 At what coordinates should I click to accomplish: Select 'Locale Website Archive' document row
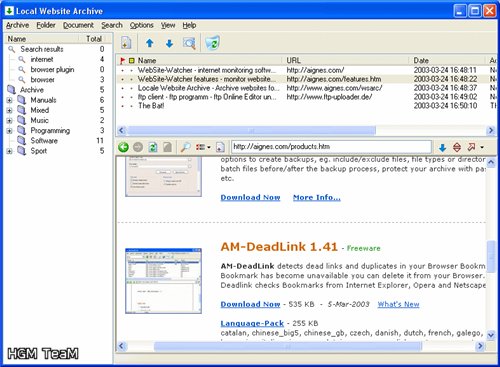(306, 88)
